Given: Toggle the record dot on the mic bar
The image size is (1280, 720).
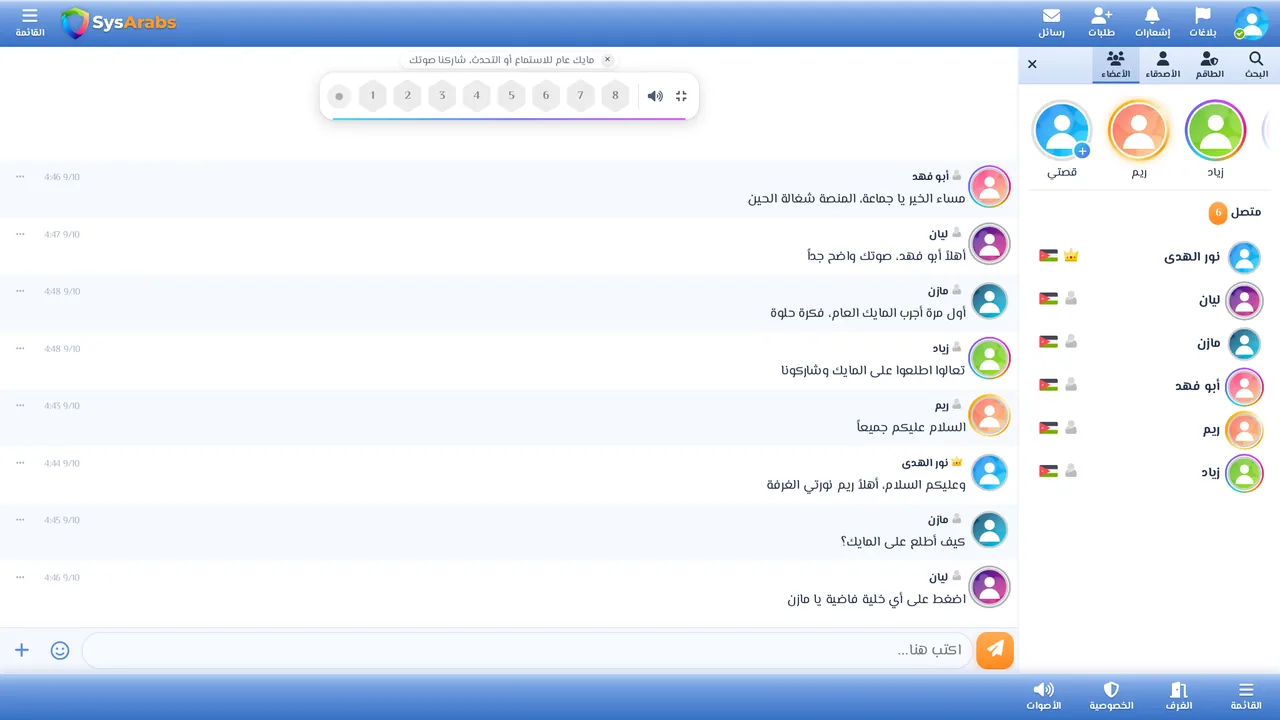Looking at the screenshot, I should pyautogui.click(x=339, y=96).
